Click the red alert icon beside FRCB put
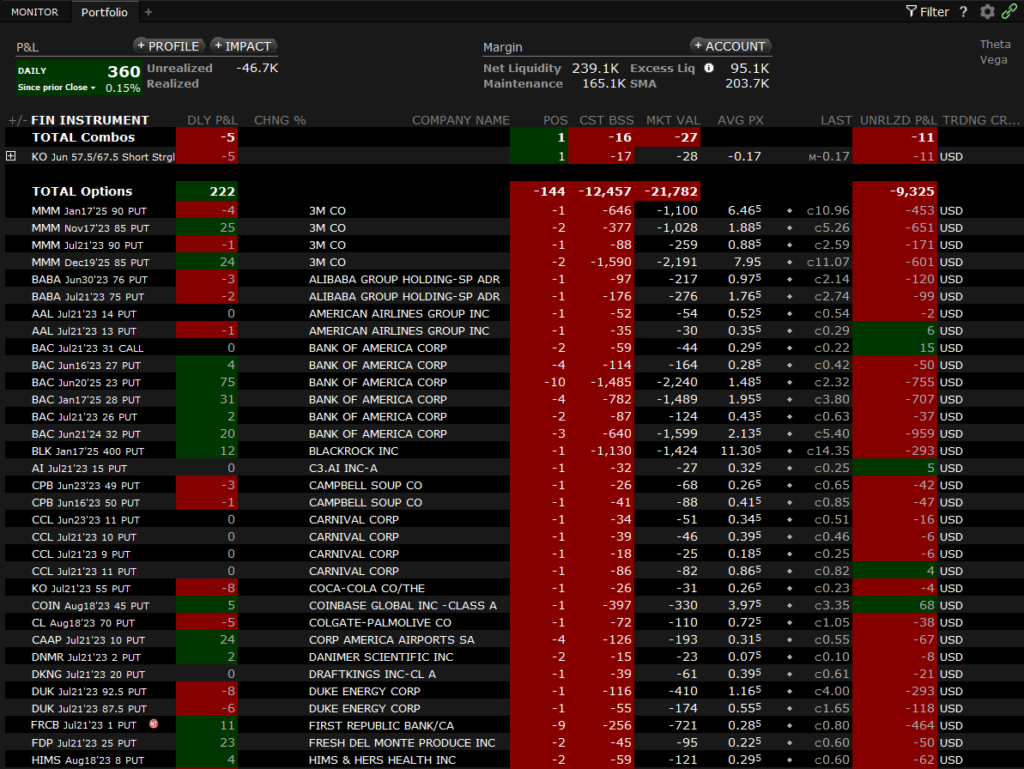The image size is (1024, 769). click(x=154, y=725)
